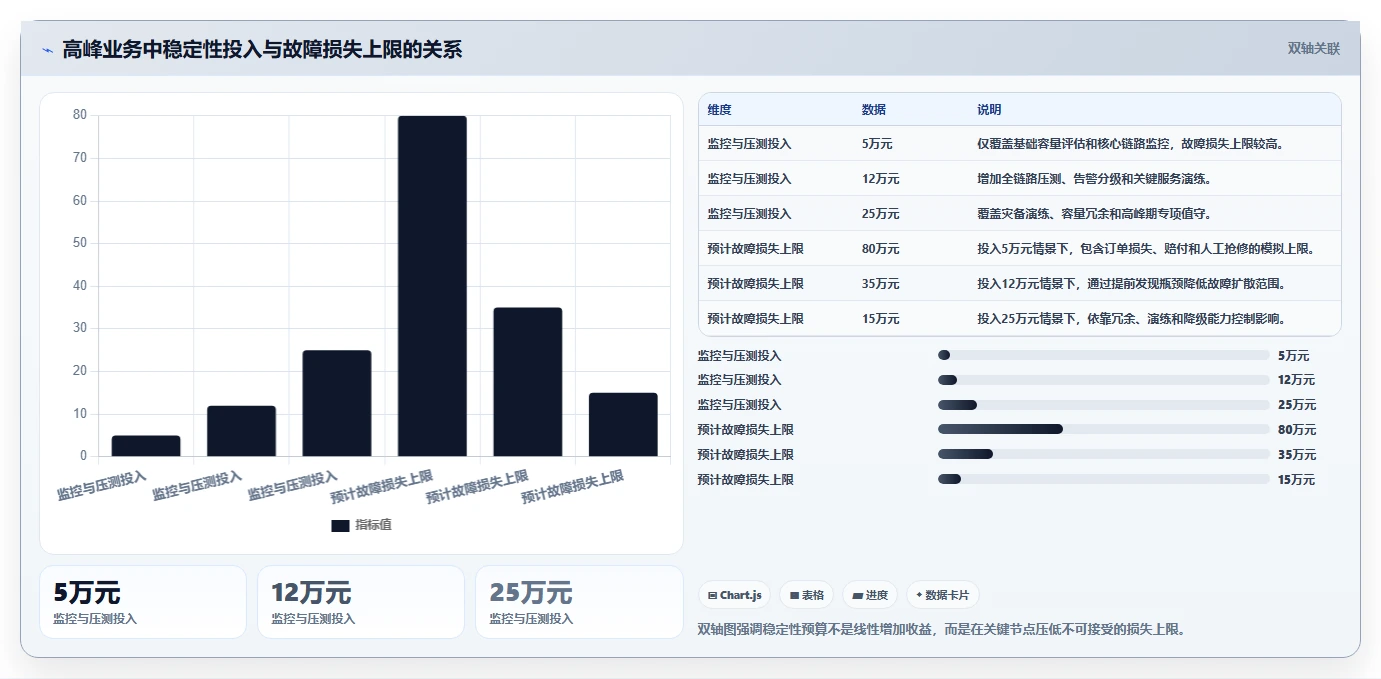The image size is (1381, 679).
Task: Click the chart bar with value 35
Action: click(528, 382)
